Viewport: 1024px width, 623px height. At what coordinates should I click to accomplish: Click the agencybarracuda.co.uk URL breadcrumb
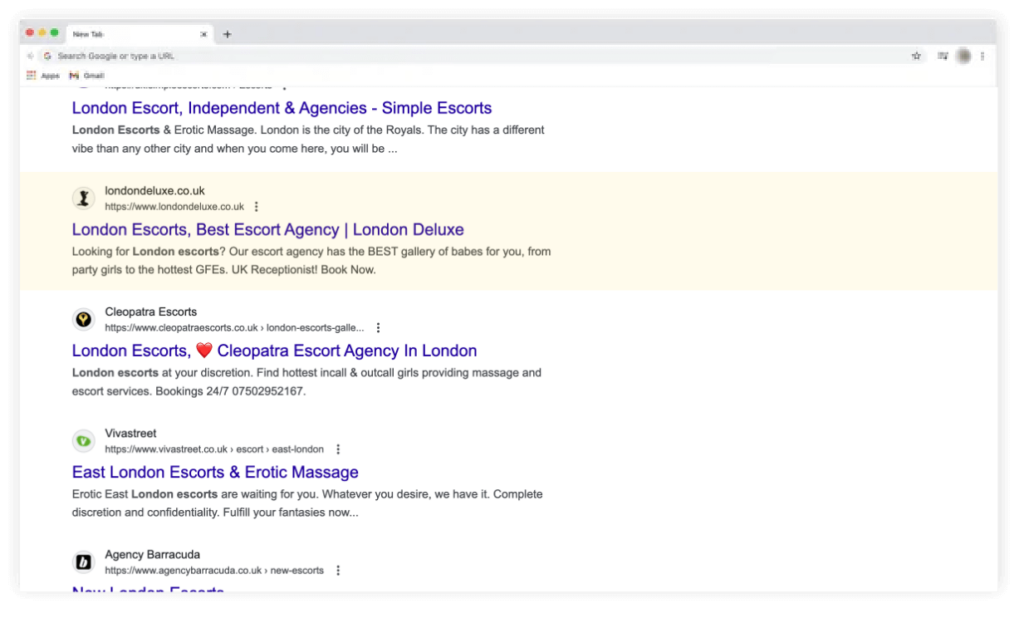click(x=214, y=571)
